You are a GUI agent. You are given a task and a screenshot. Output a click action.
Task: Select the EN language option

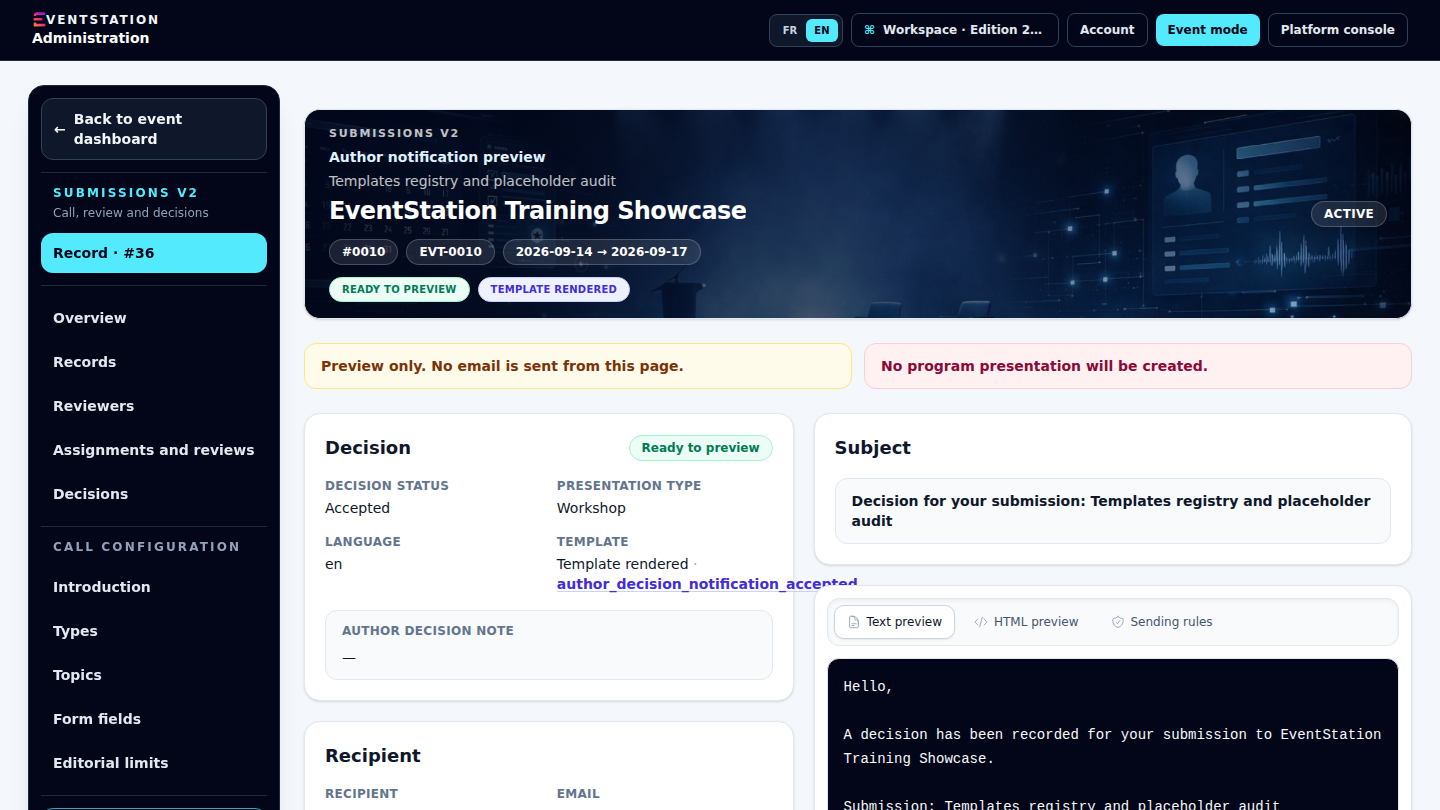[822, 30]
